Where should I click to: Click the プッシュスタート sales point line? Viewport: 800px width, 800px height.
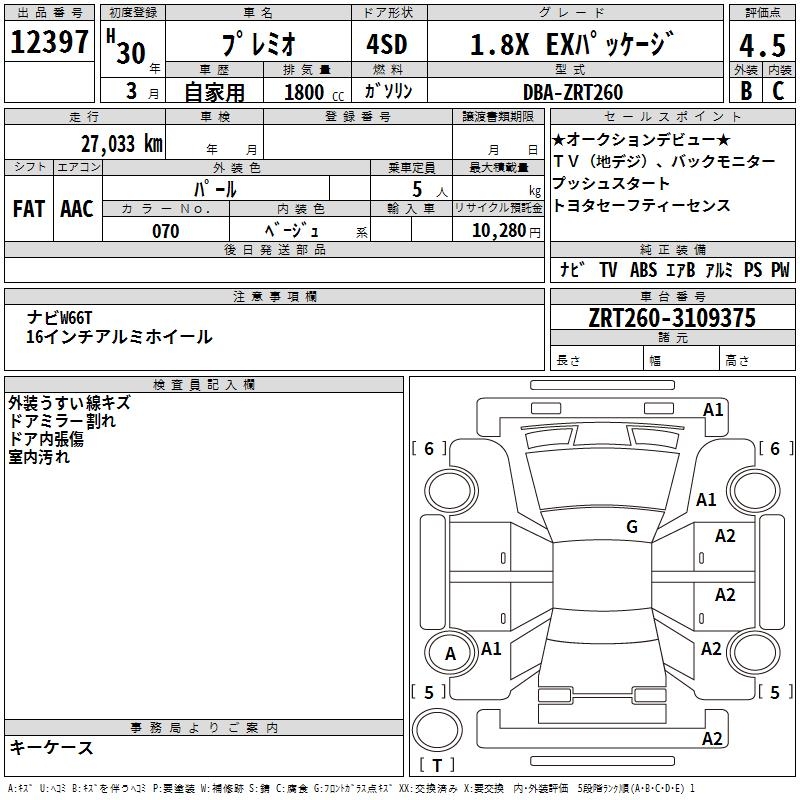[x=611, y=183]
